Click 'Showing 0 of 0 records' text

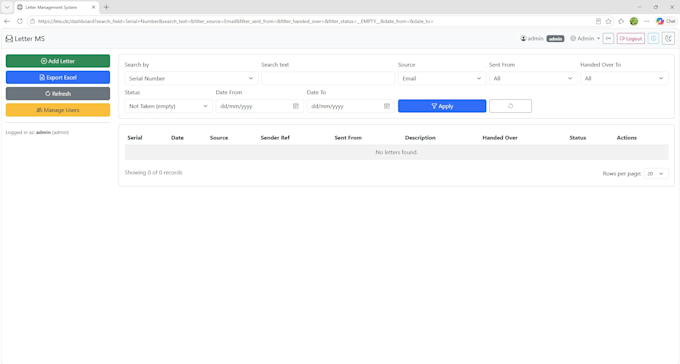point(154,173)
